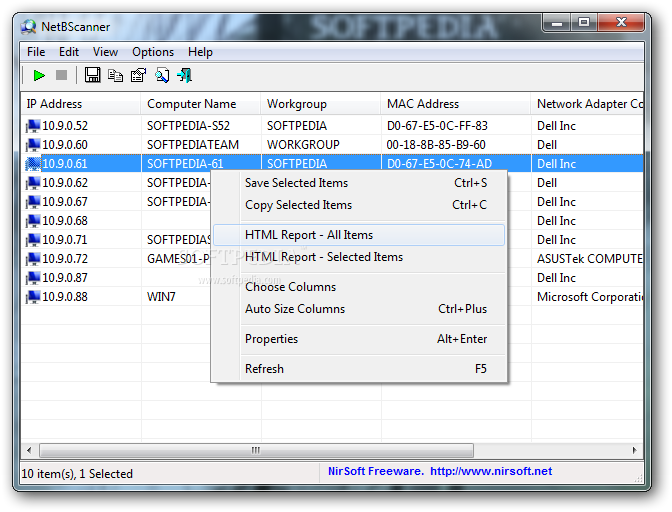Choose Copy Selected Items in context menu

(x=359, y=205)
